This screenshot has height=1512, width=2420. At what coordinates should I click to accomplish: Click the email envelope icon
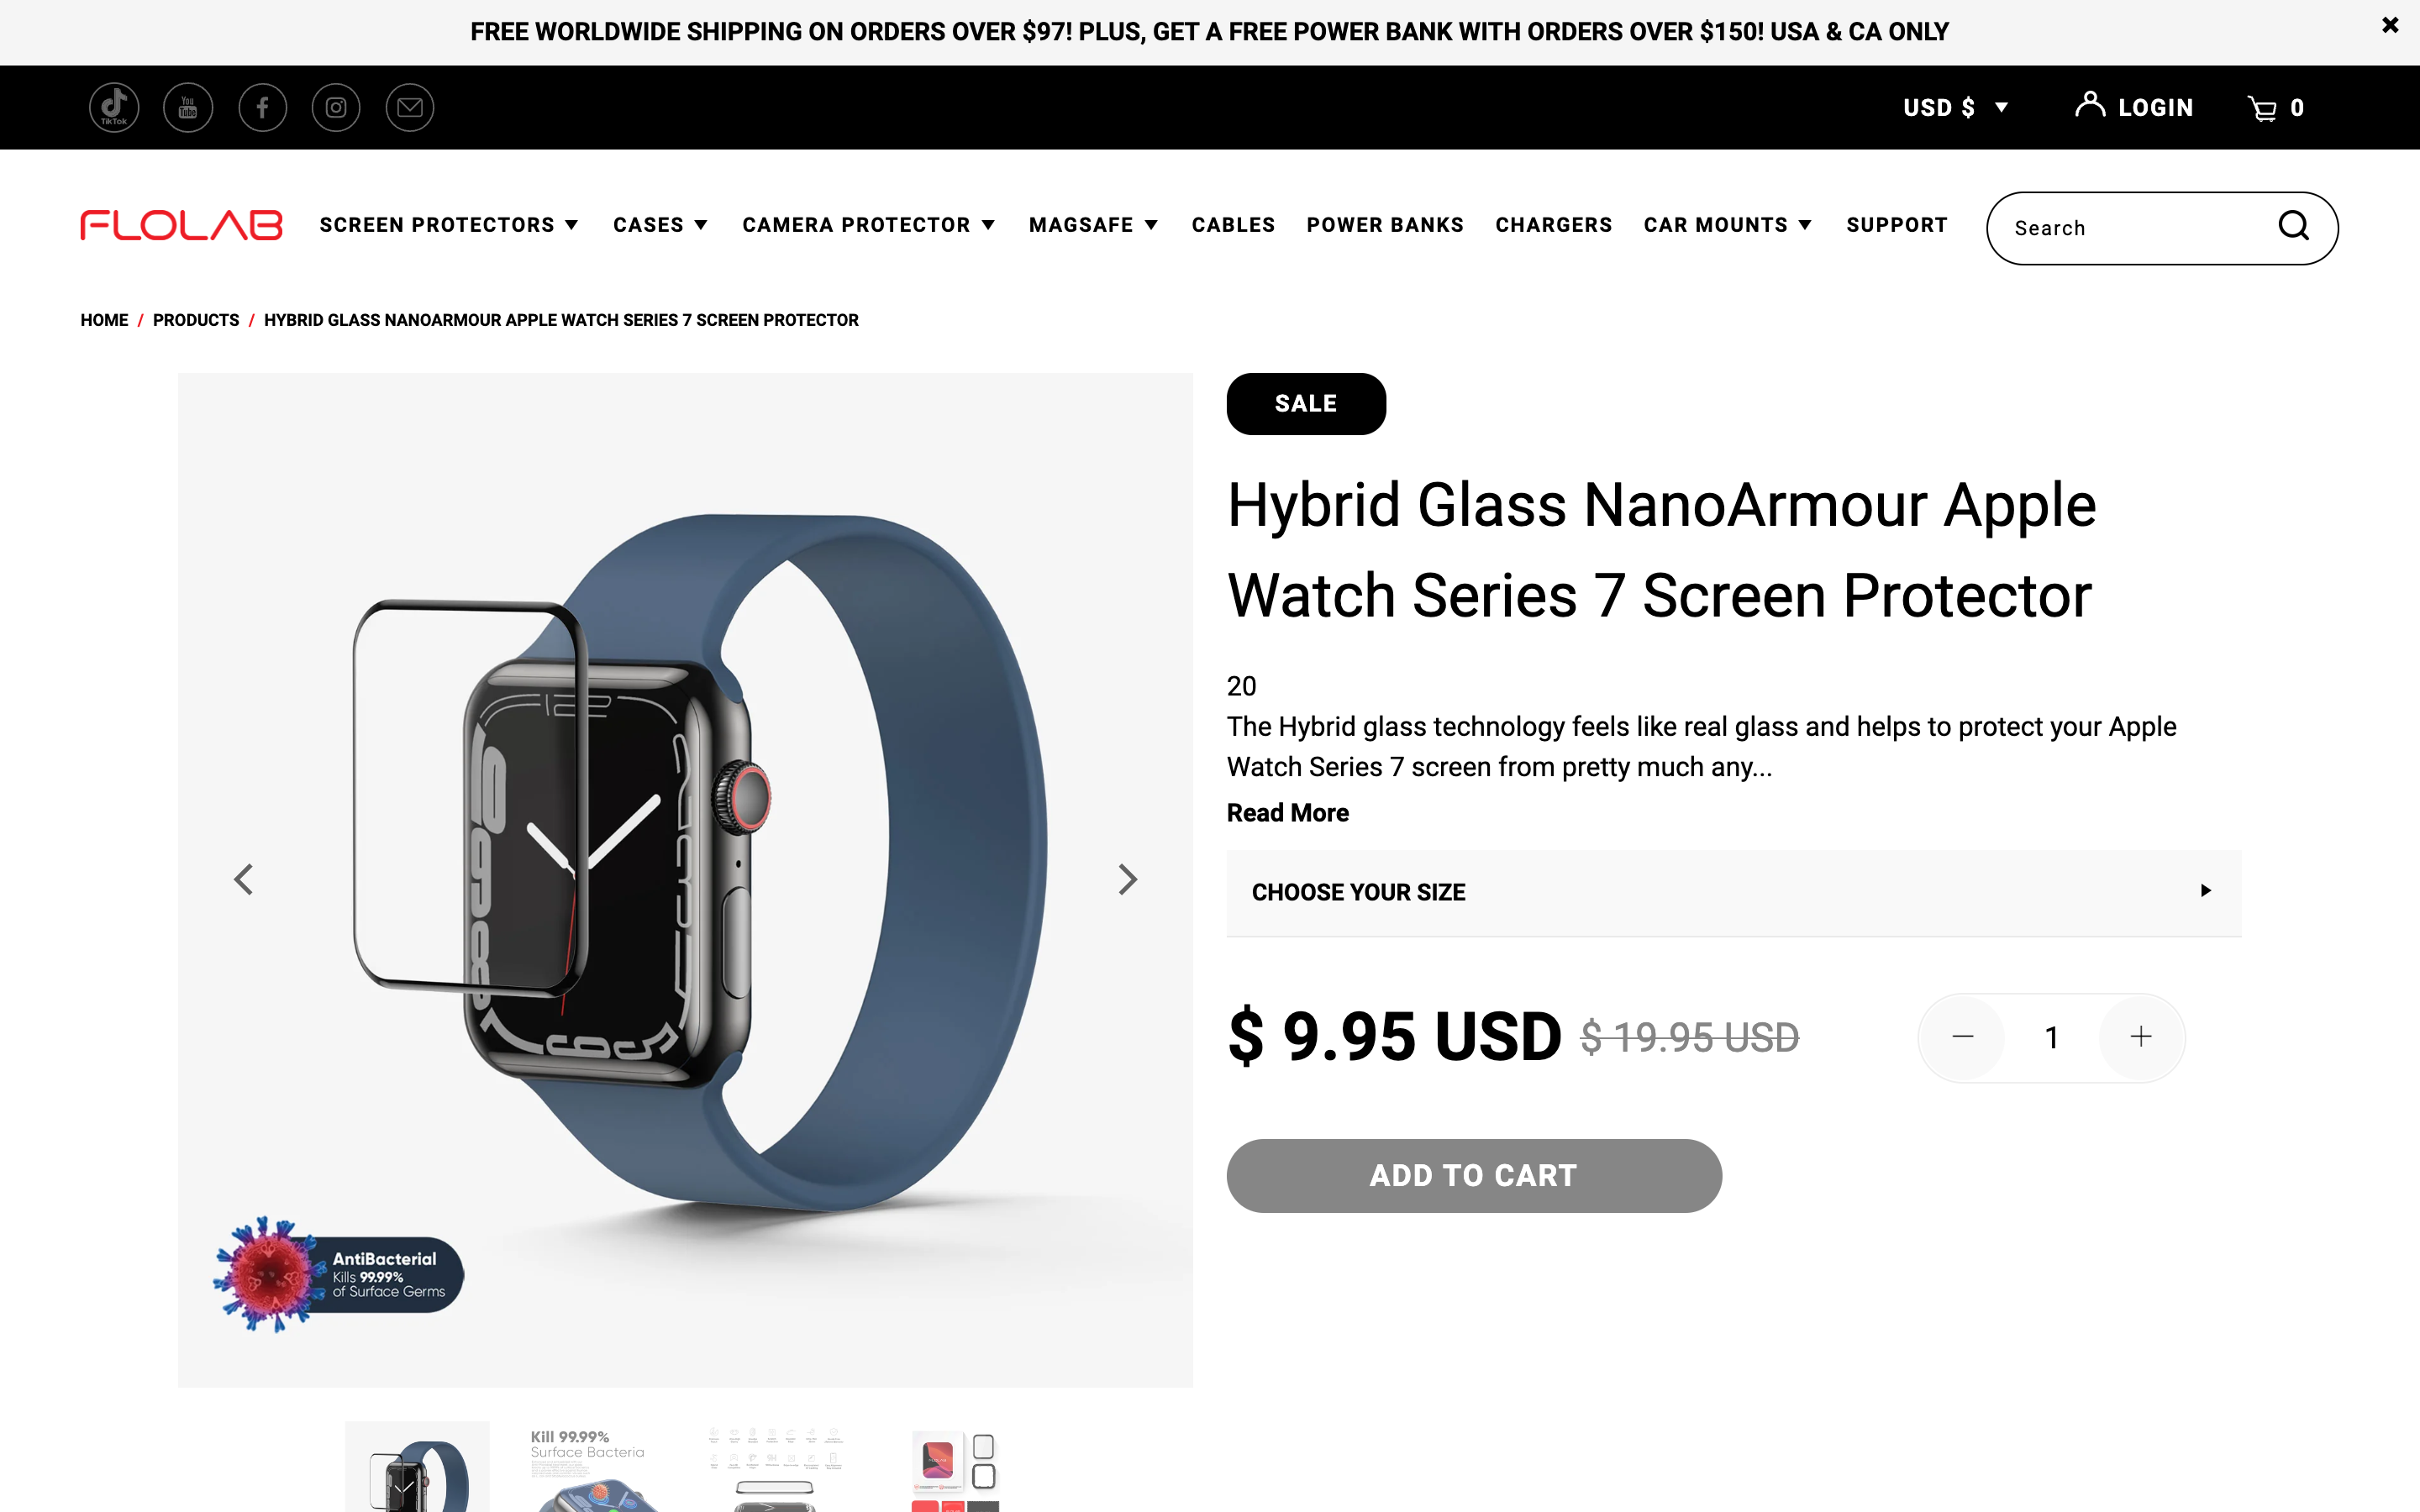[410, 107]
